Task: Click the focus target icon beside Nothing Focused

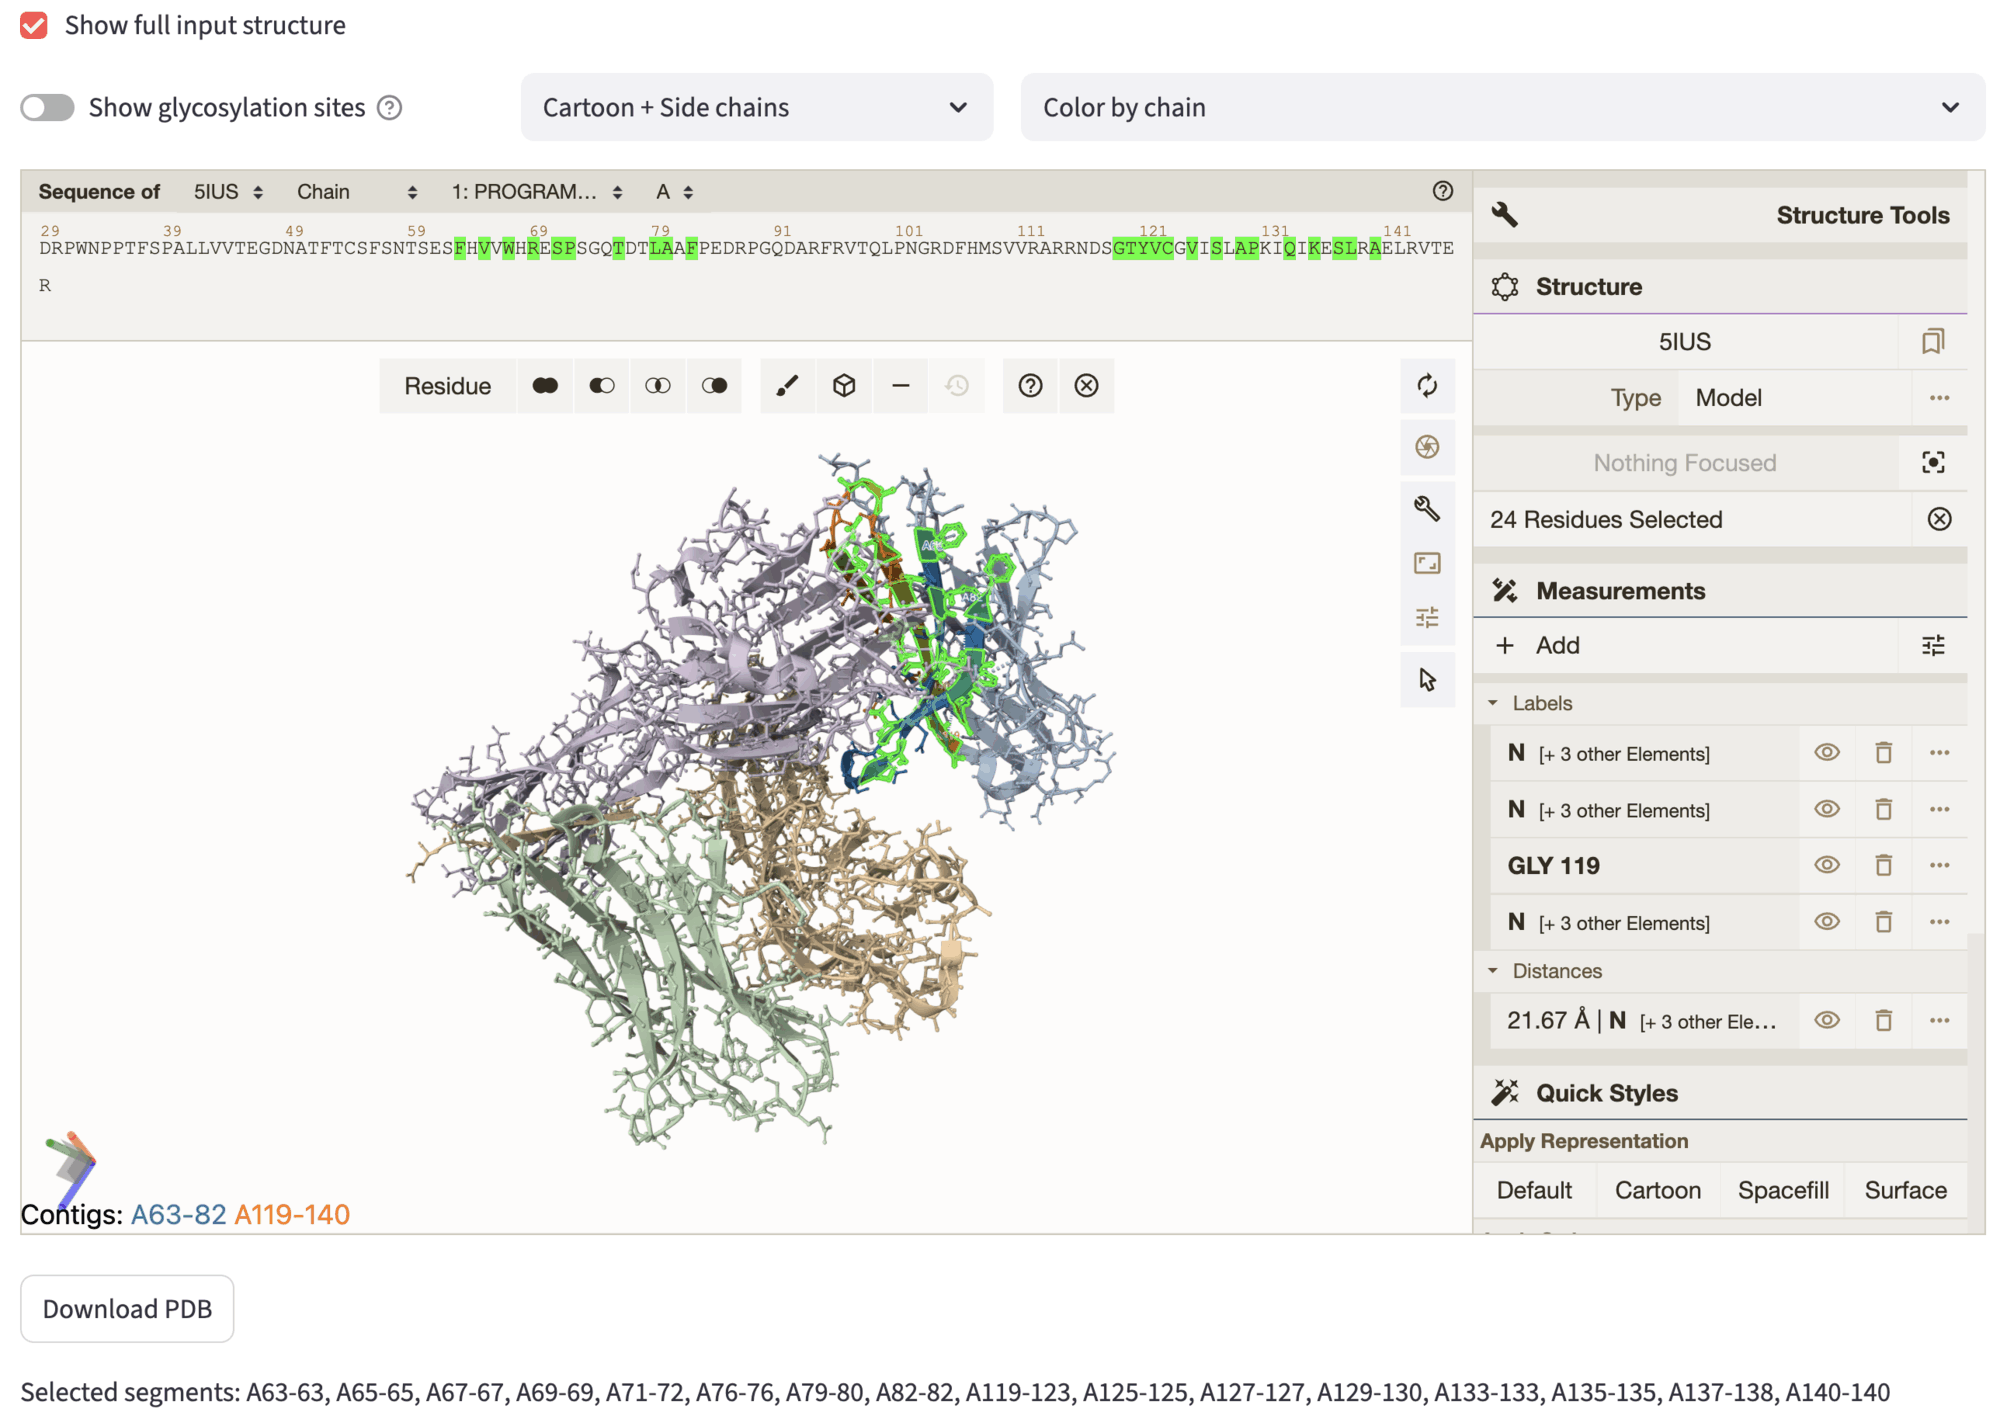Action: (x=1933, y=463)
